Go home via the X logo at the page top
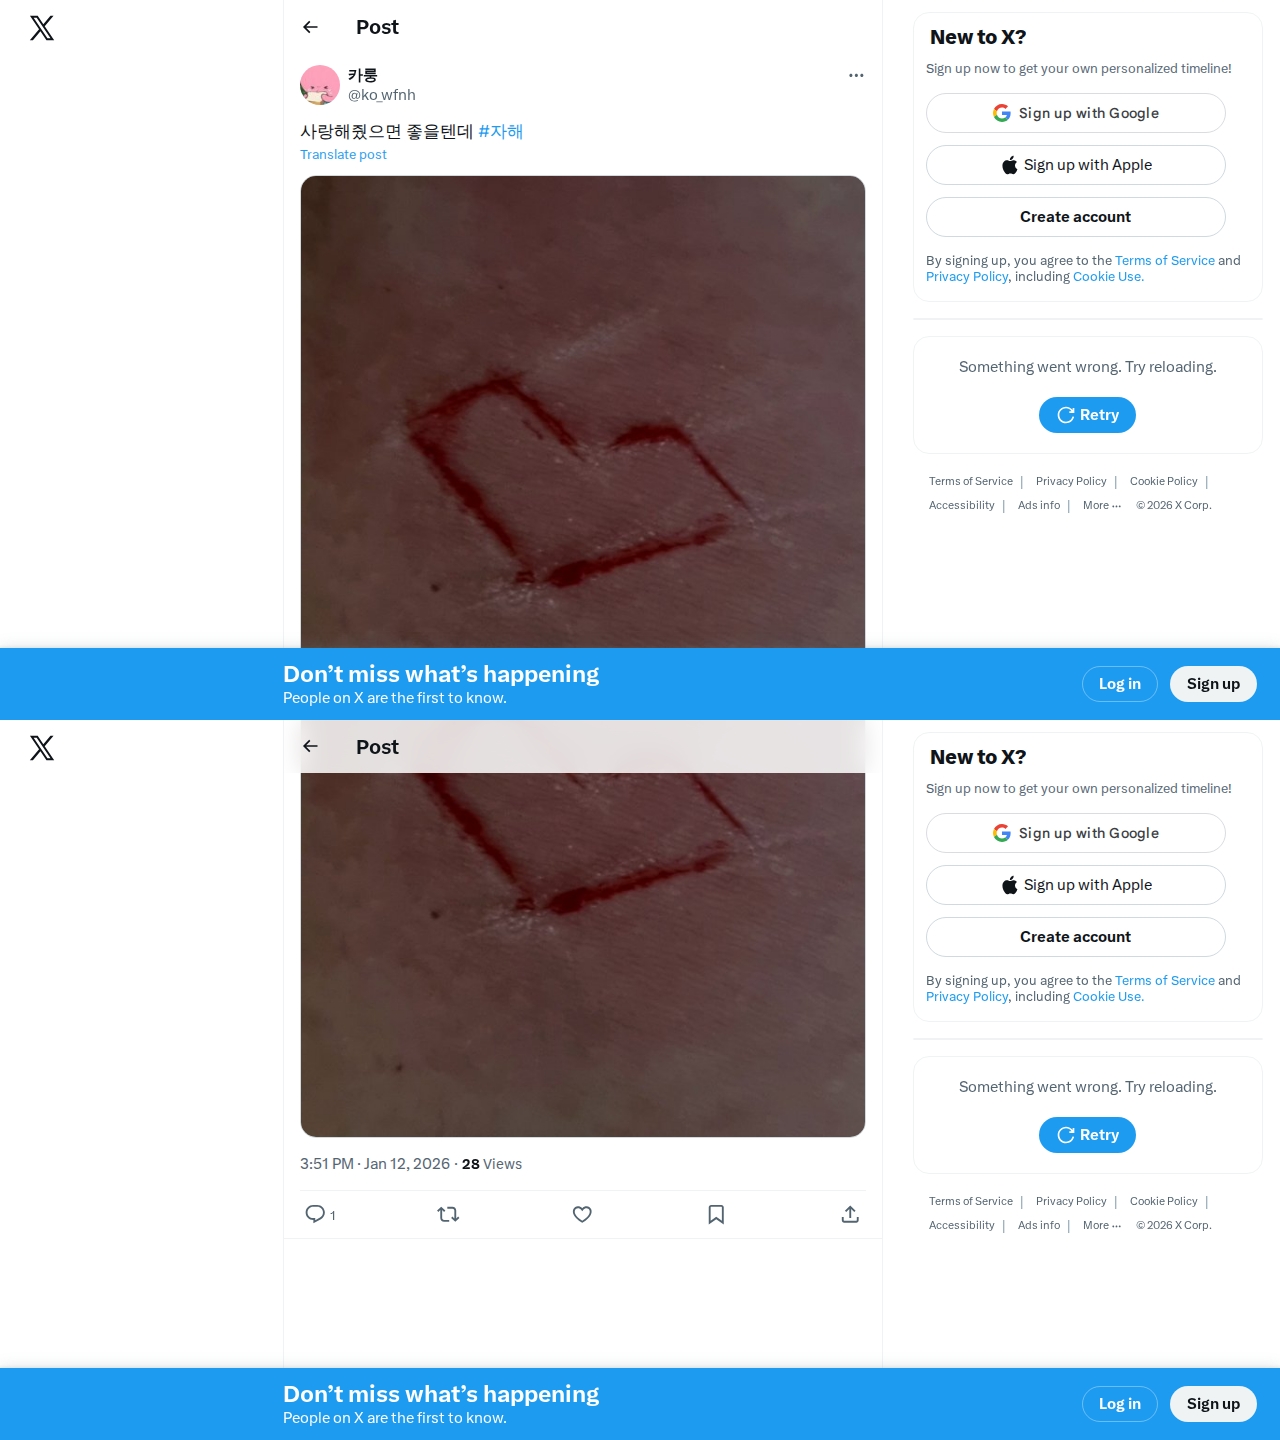This screenshot has width=1280, height=1440. click(42, 28)
